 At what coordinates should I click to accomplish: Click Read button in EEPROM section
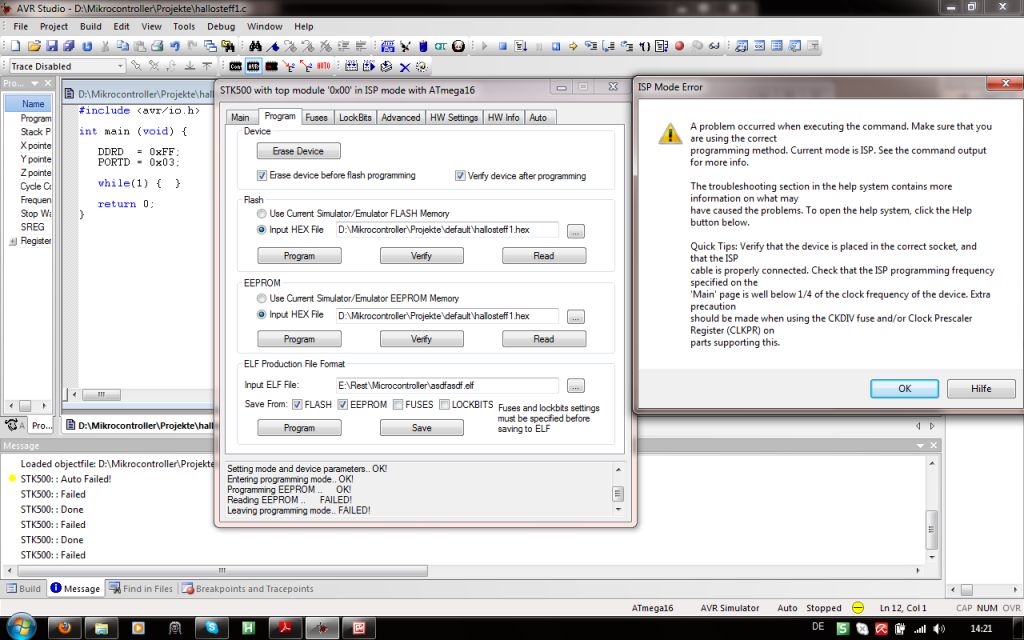[543, 339]
